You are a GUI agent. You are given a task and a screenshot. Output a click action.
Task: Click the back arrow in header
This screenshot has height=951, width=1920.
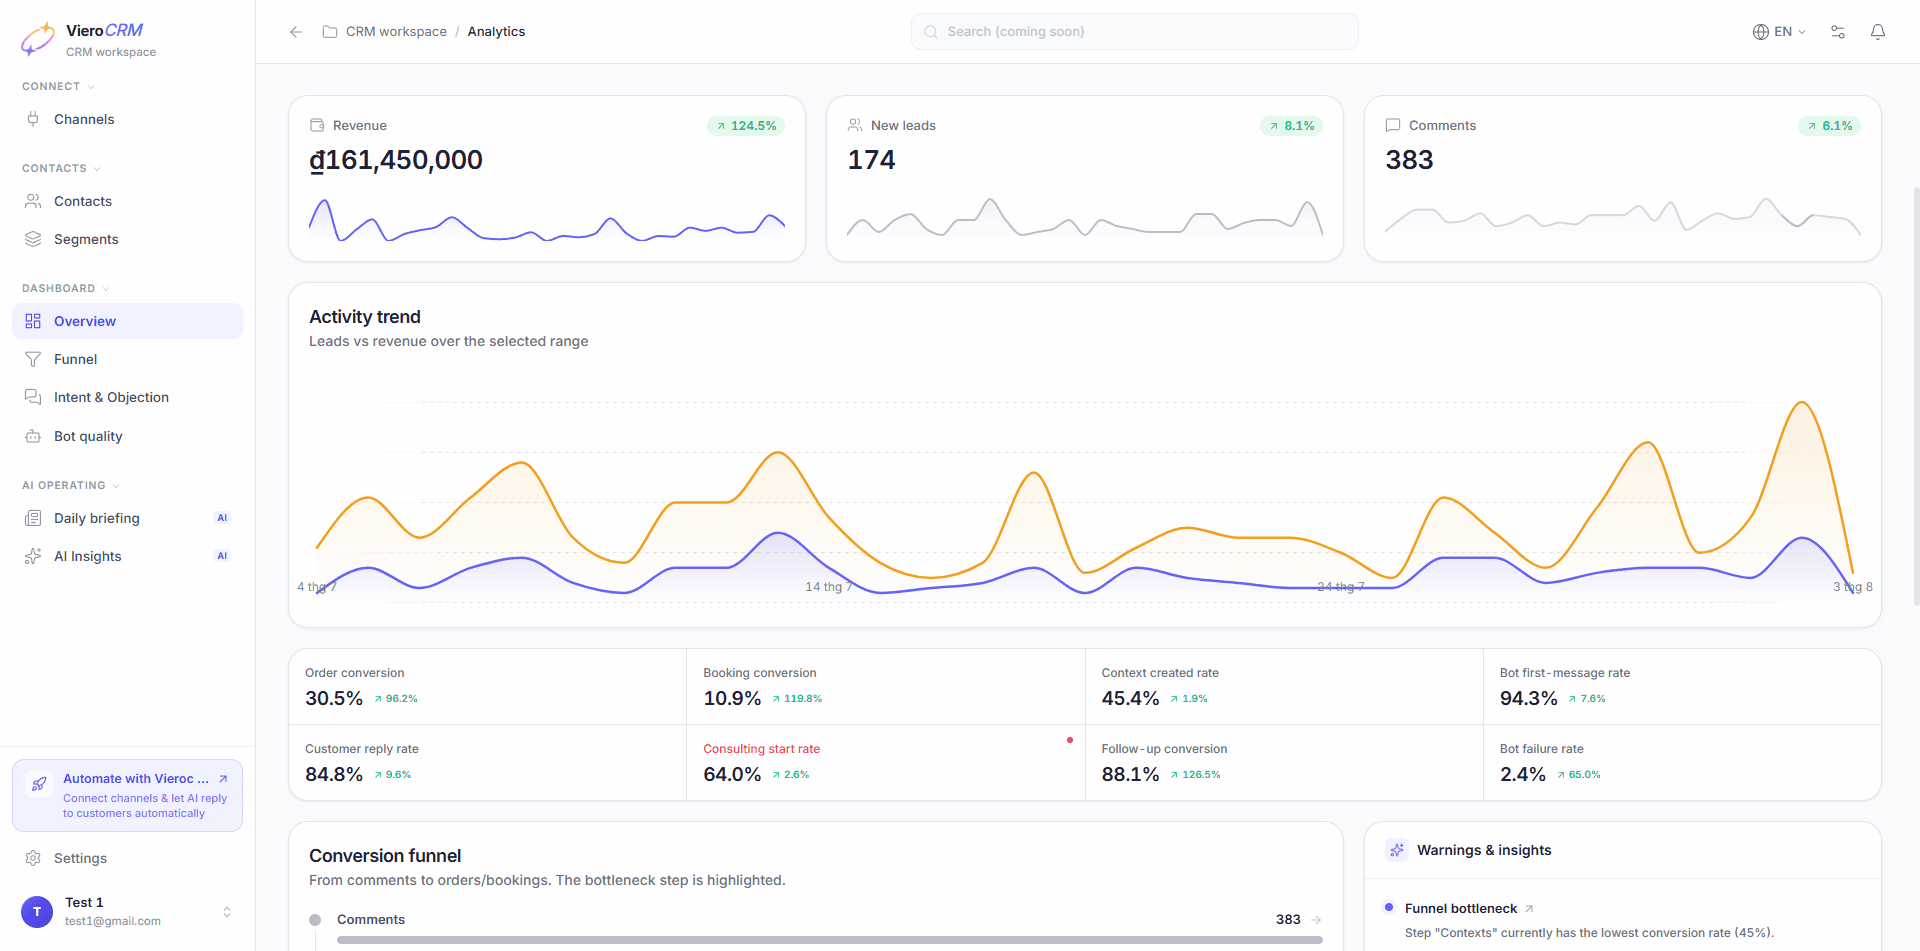(x=296, y=32)
